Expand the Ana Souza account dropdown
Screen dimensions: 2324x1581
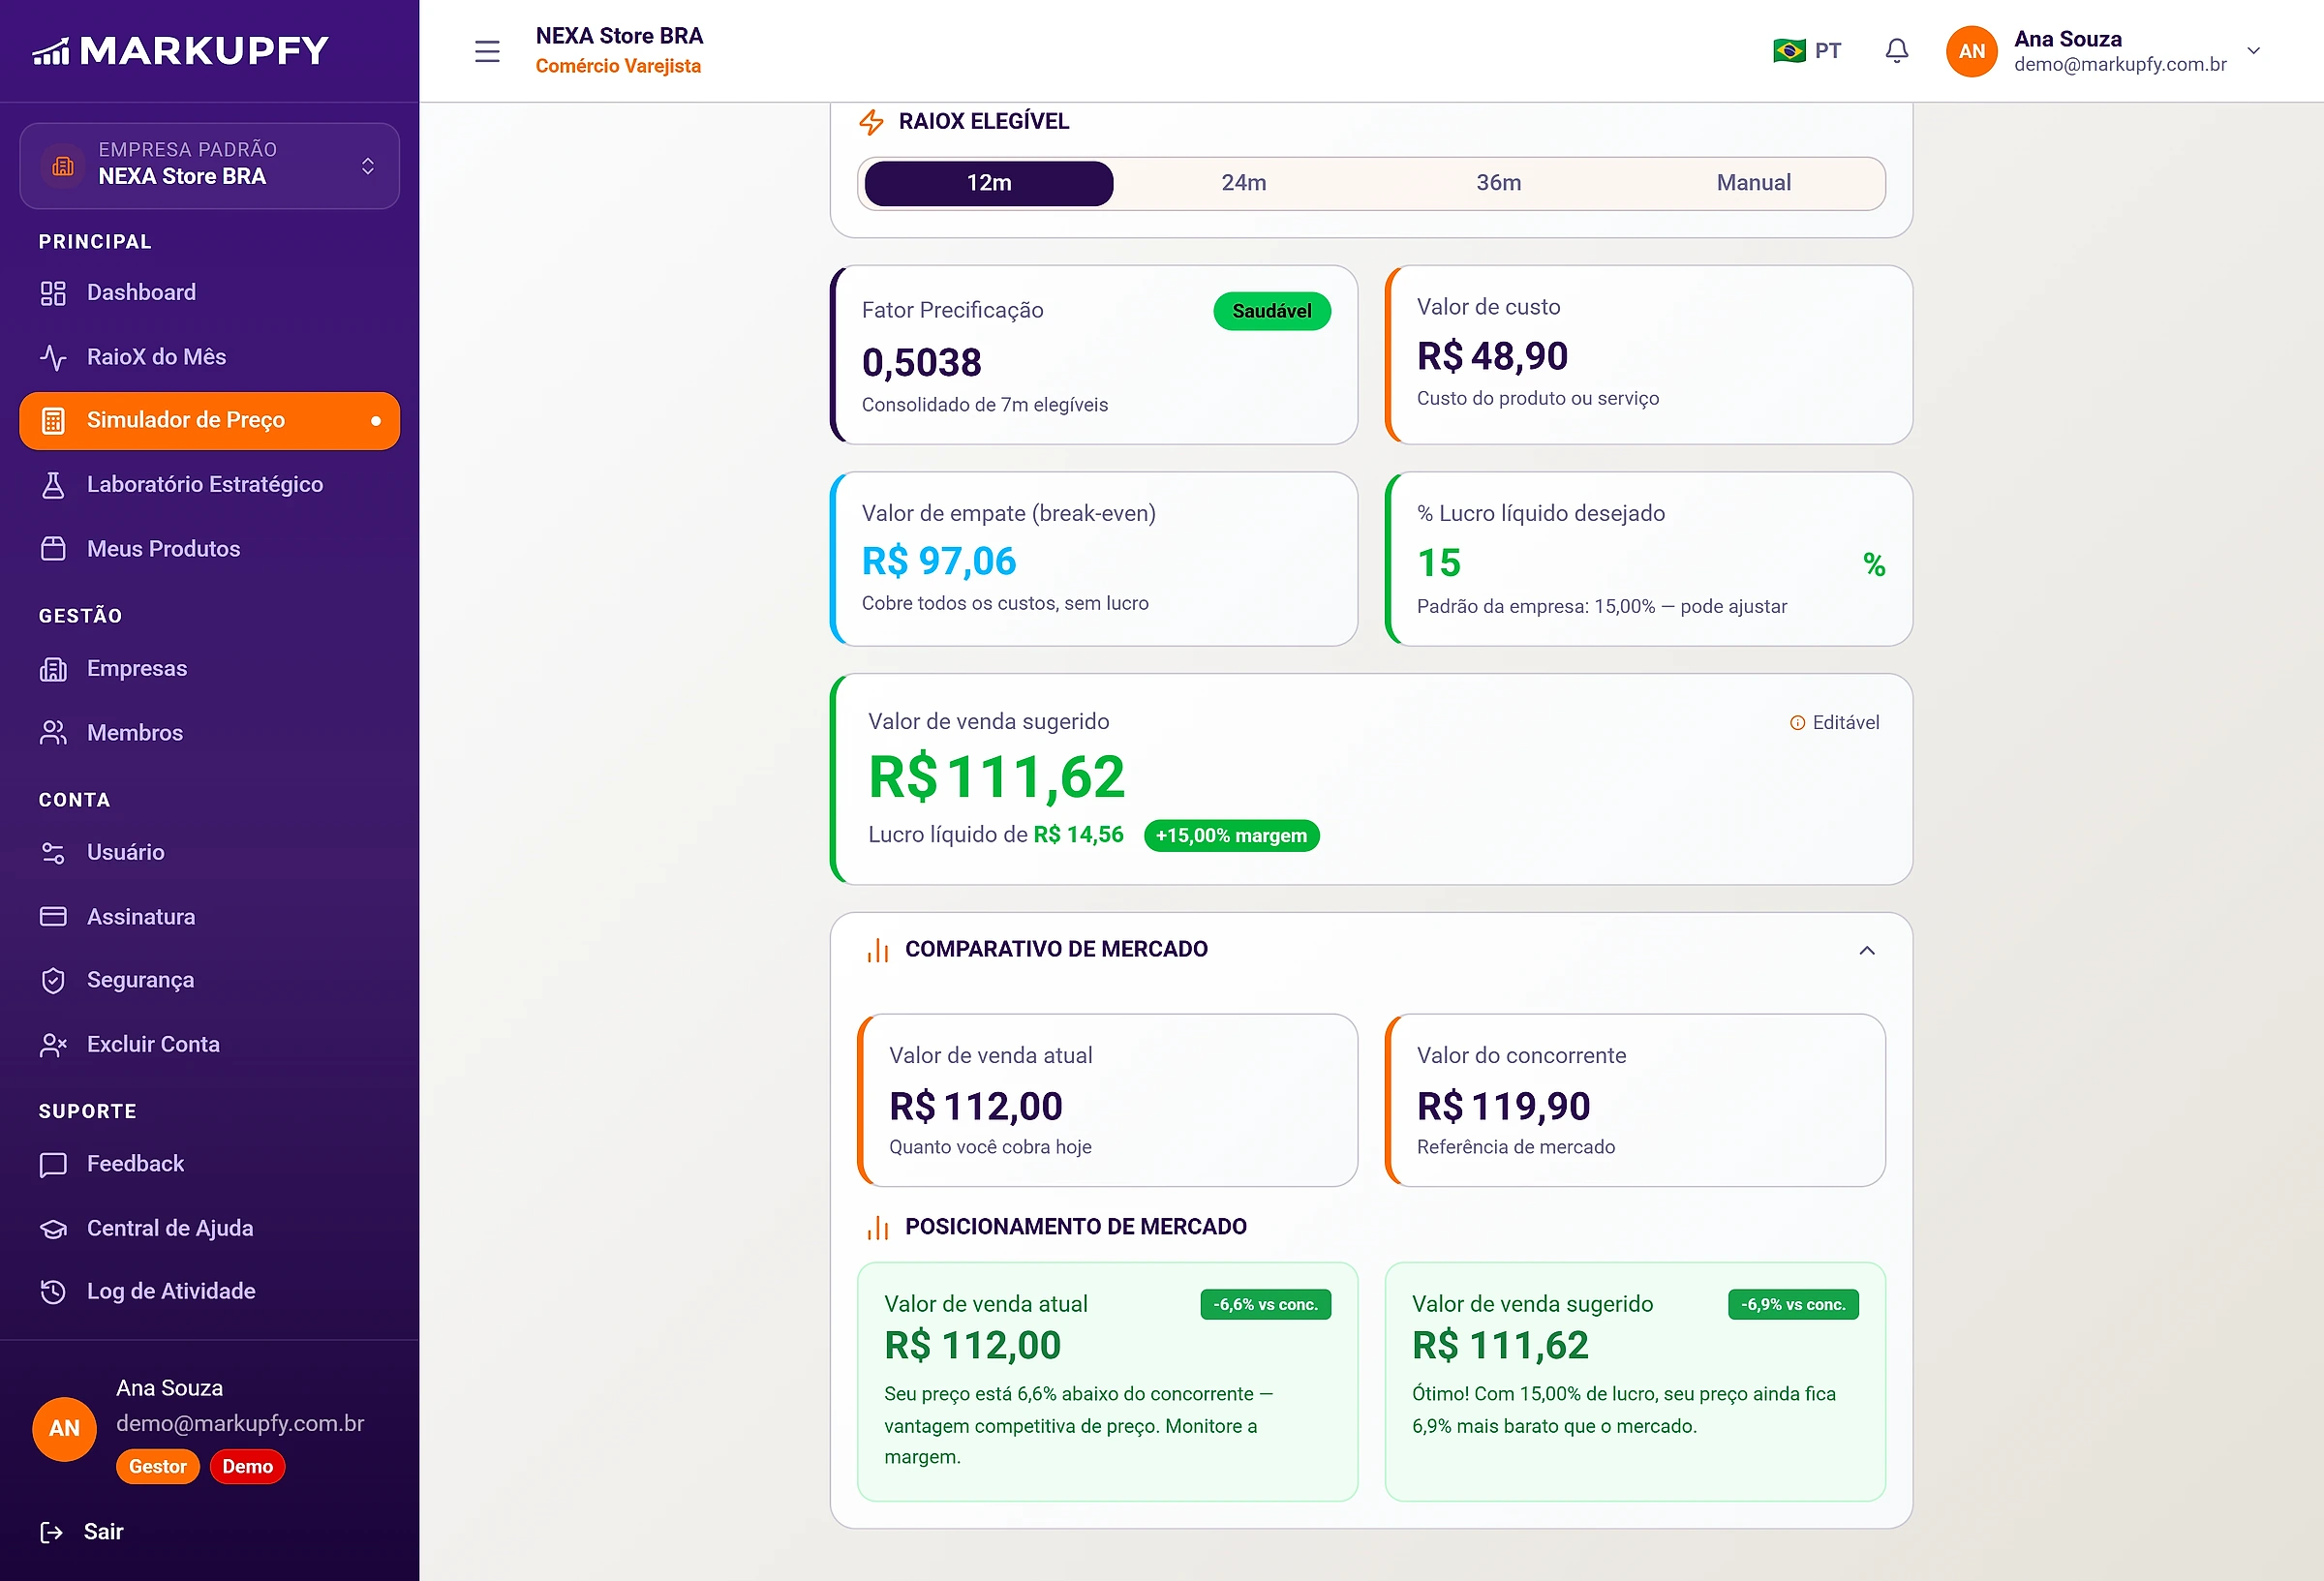tap(2254, 51)
